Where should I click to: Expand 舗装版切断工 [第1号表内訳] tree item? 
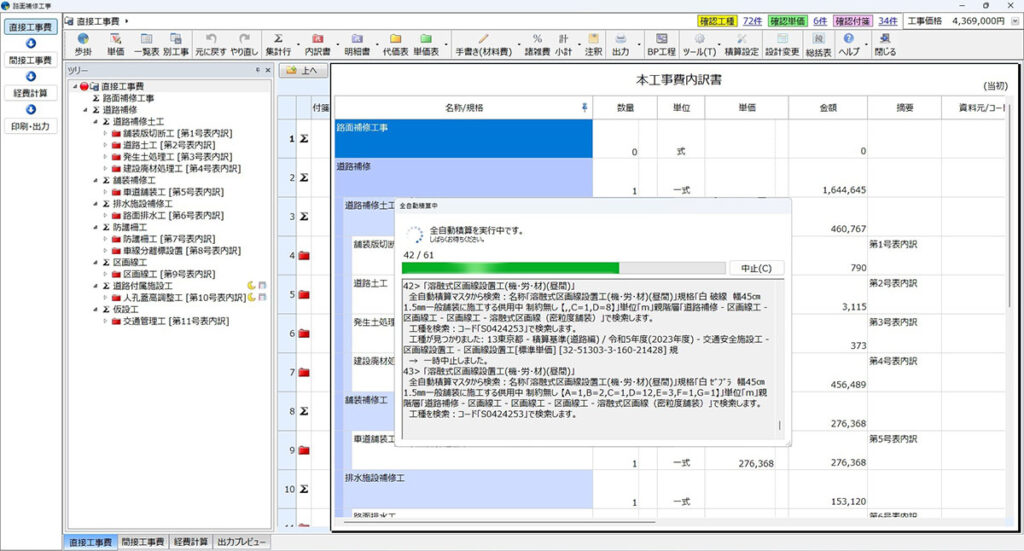(106, 133)
